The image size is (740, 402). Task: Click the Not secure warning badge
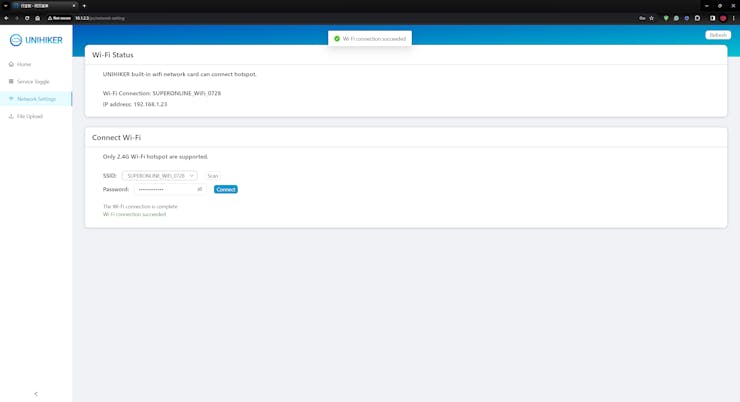pos(59,18)
